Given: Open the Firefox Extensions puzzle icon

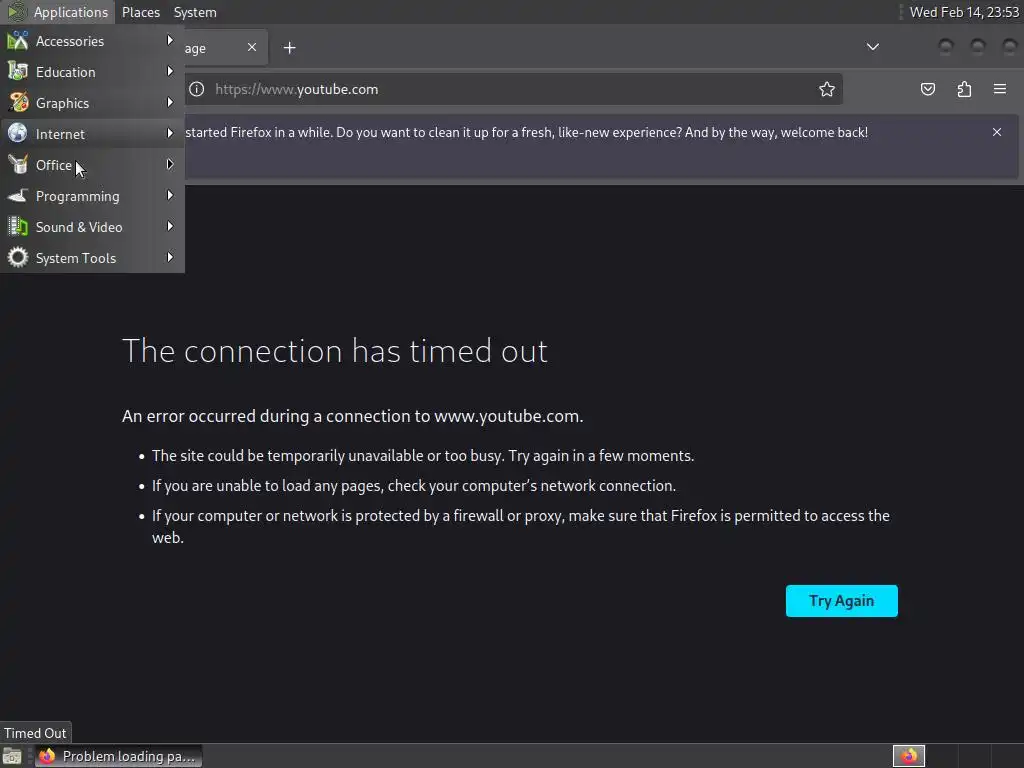Looking at the screenshot, I should click(964, 89).
